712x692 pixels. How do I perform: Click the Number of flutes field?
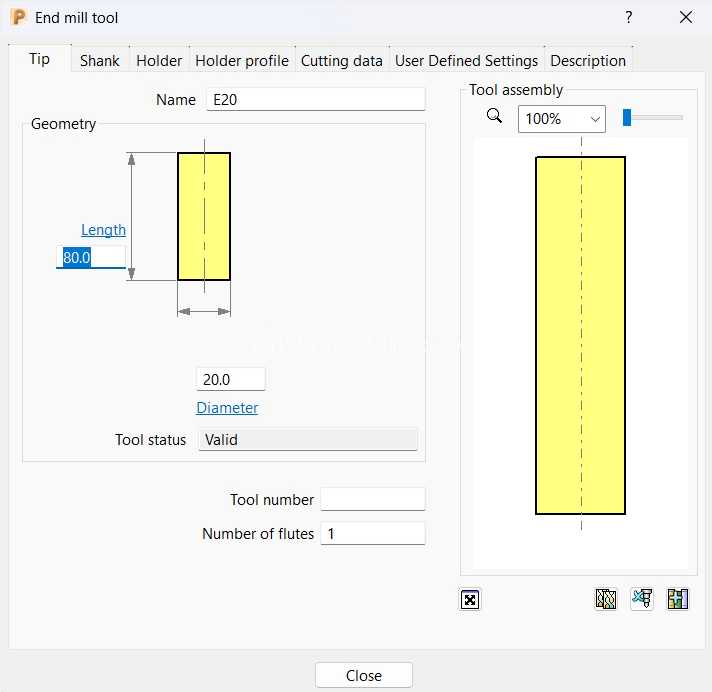[373, 533]
